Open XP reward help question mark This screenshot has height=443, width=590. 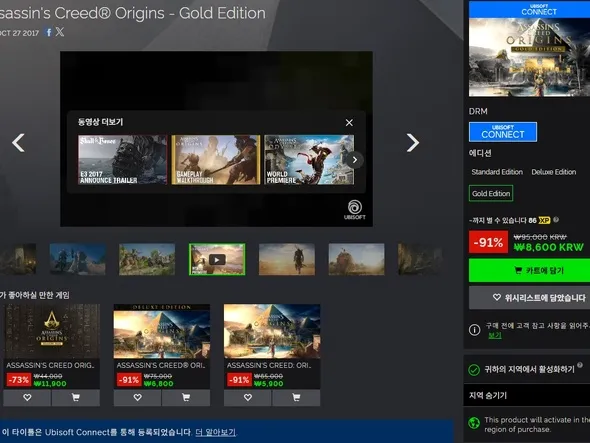556,219
